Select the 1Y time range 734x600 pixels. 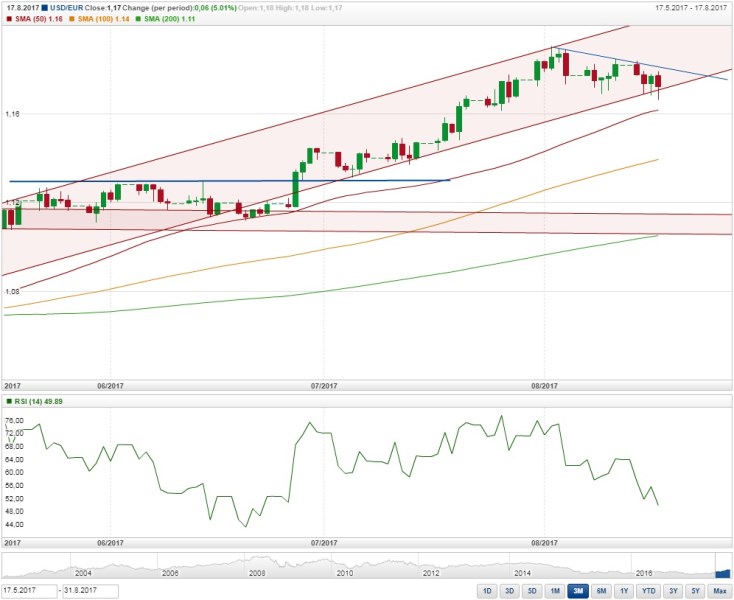pos(625,591)
